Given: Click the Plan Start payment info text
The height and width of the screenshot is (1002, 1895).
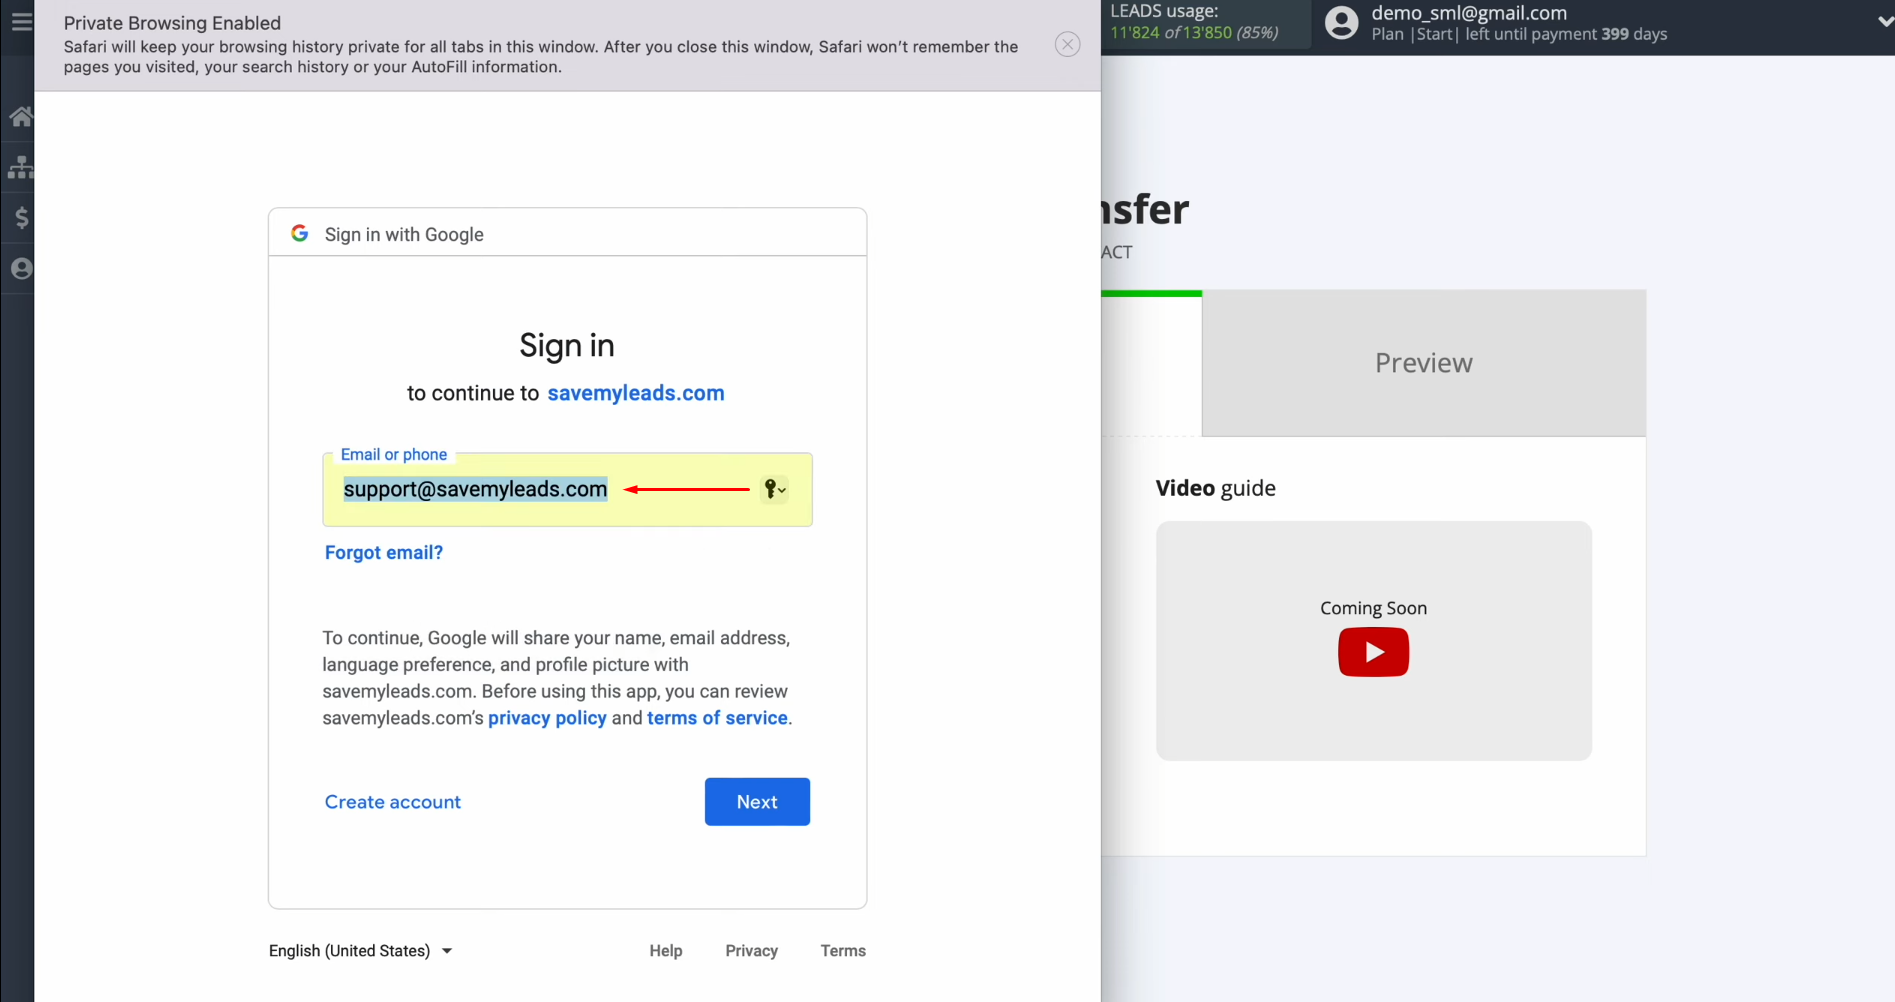Looking at the screenshot, I should tap(1519, 34).
